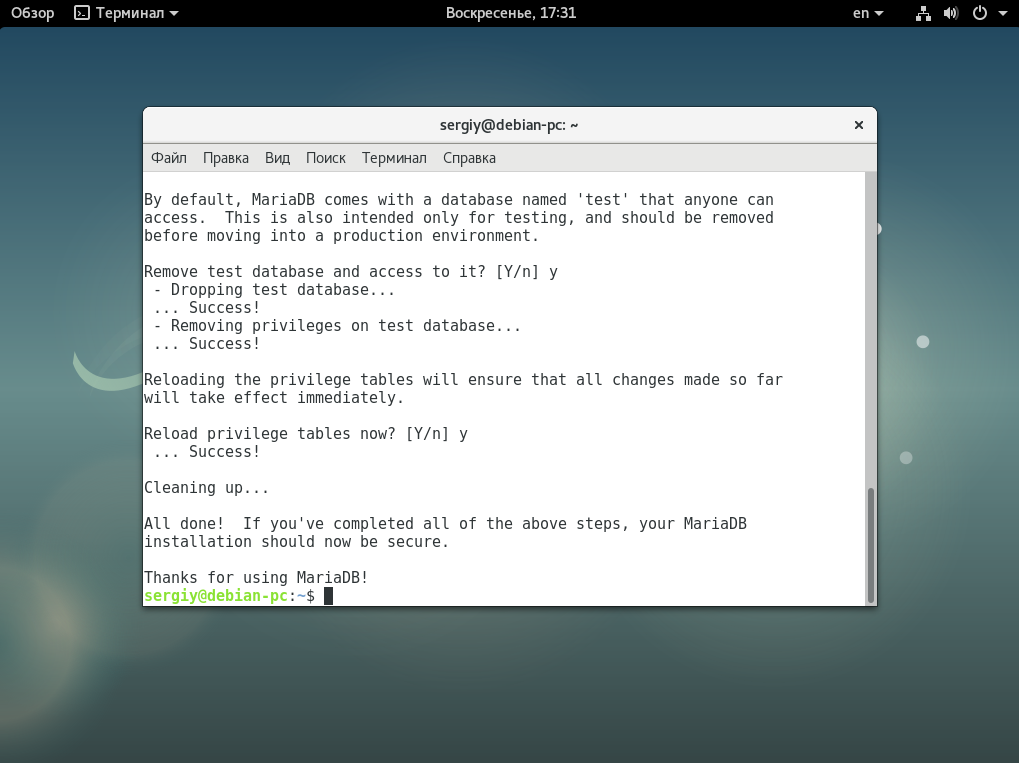Open Терминал menu in the window menu bar

[x=394, y=158]
